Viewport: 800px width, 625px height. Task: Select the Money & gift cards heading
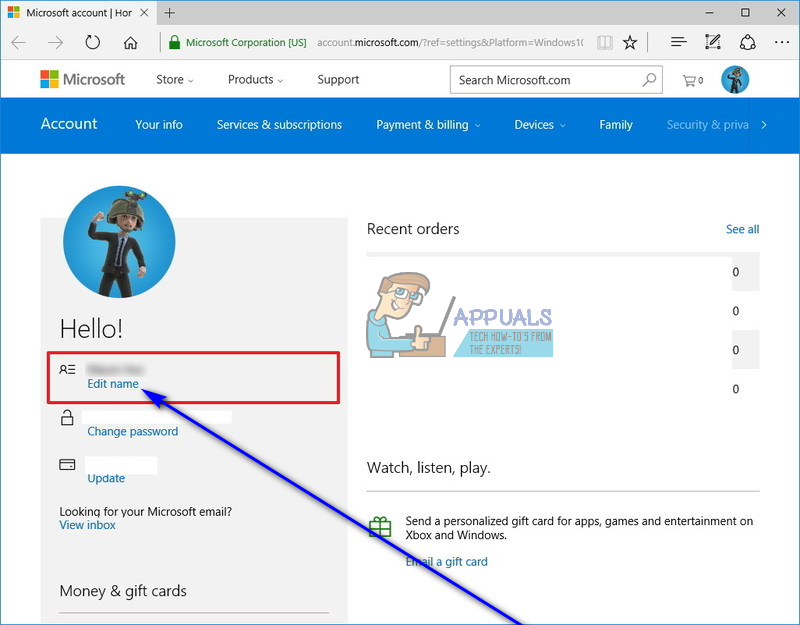[x=123, y=591]
